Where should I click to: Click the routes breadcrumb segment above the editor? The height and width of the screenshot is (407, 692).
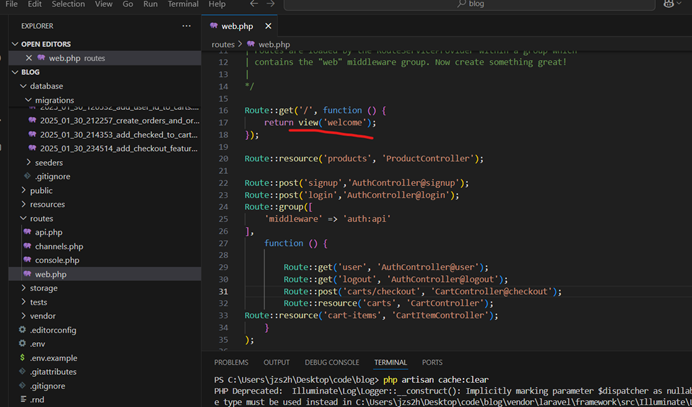[x=223, y=44]
